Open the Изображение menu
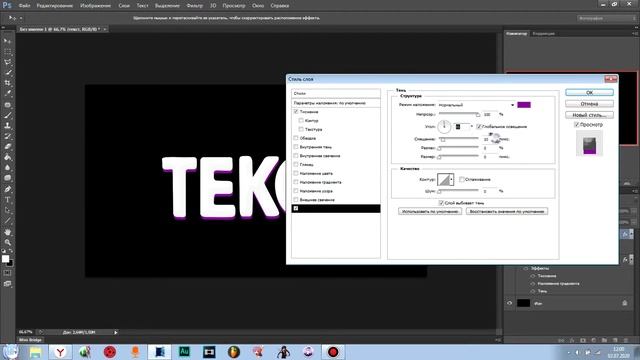The width and height of the screenshot is (640, 360). pos(96,6)
